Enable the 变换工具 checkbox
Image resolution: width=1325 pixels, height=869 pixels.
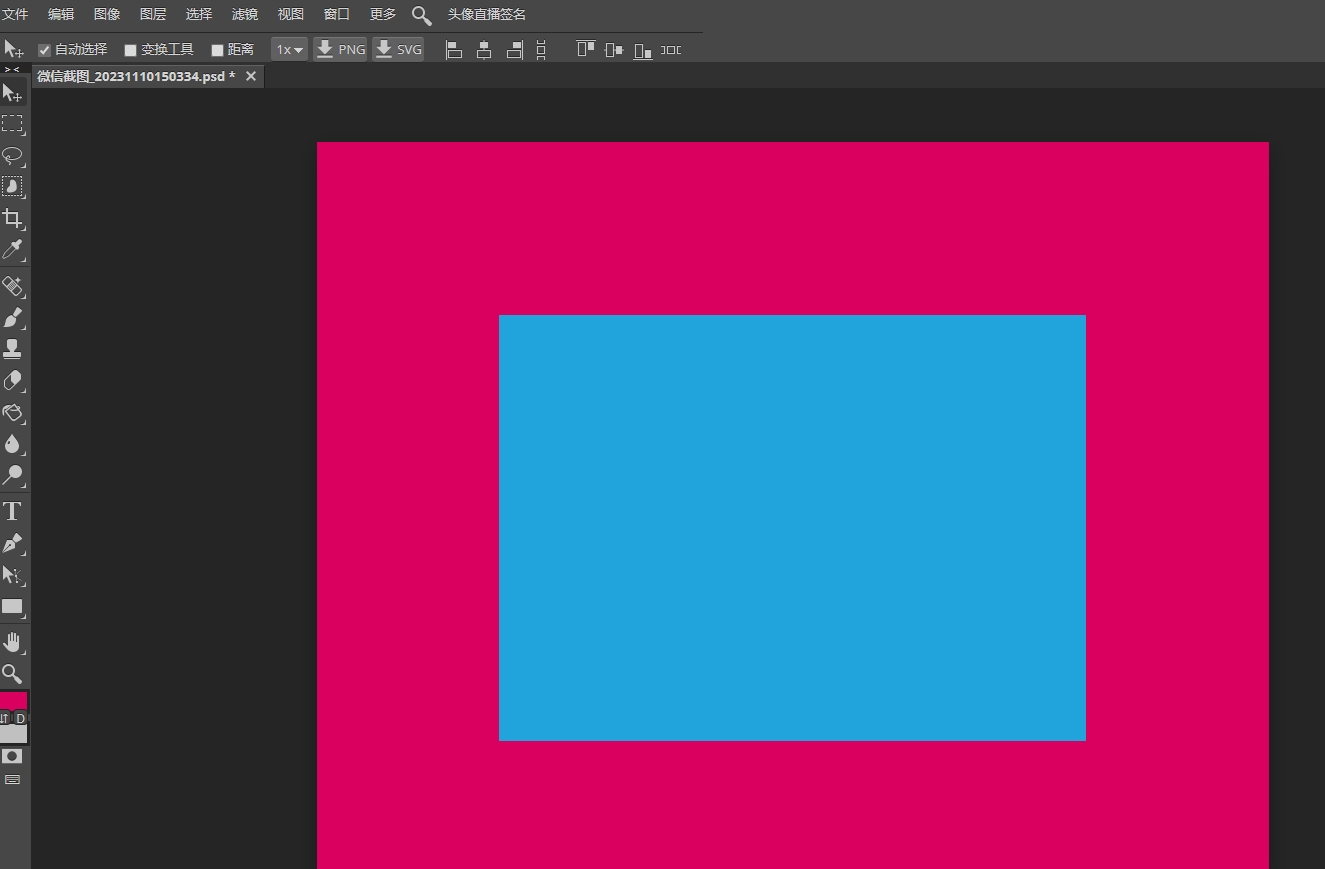[130, 49]
